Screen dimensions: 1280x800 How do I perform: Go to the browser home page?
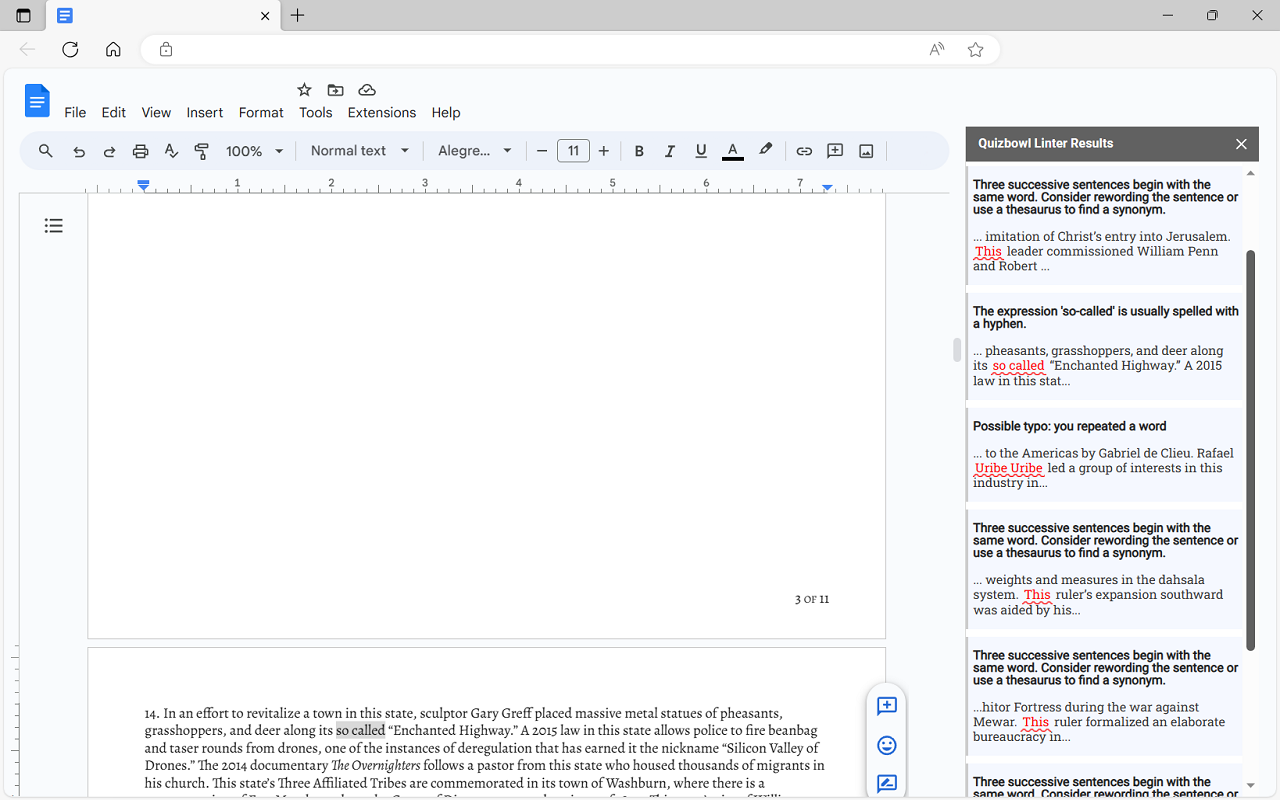tap(113, 50)
